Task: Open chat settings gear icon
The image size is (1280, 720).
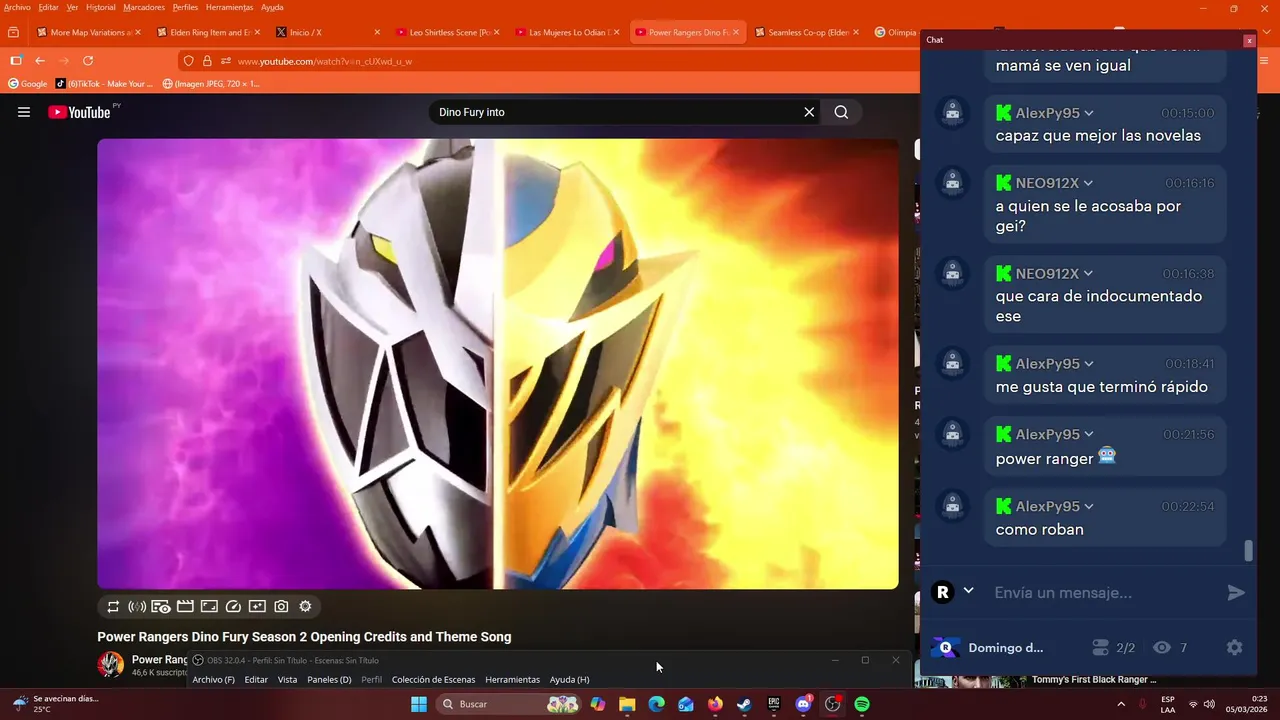Action: (1235, 647)
